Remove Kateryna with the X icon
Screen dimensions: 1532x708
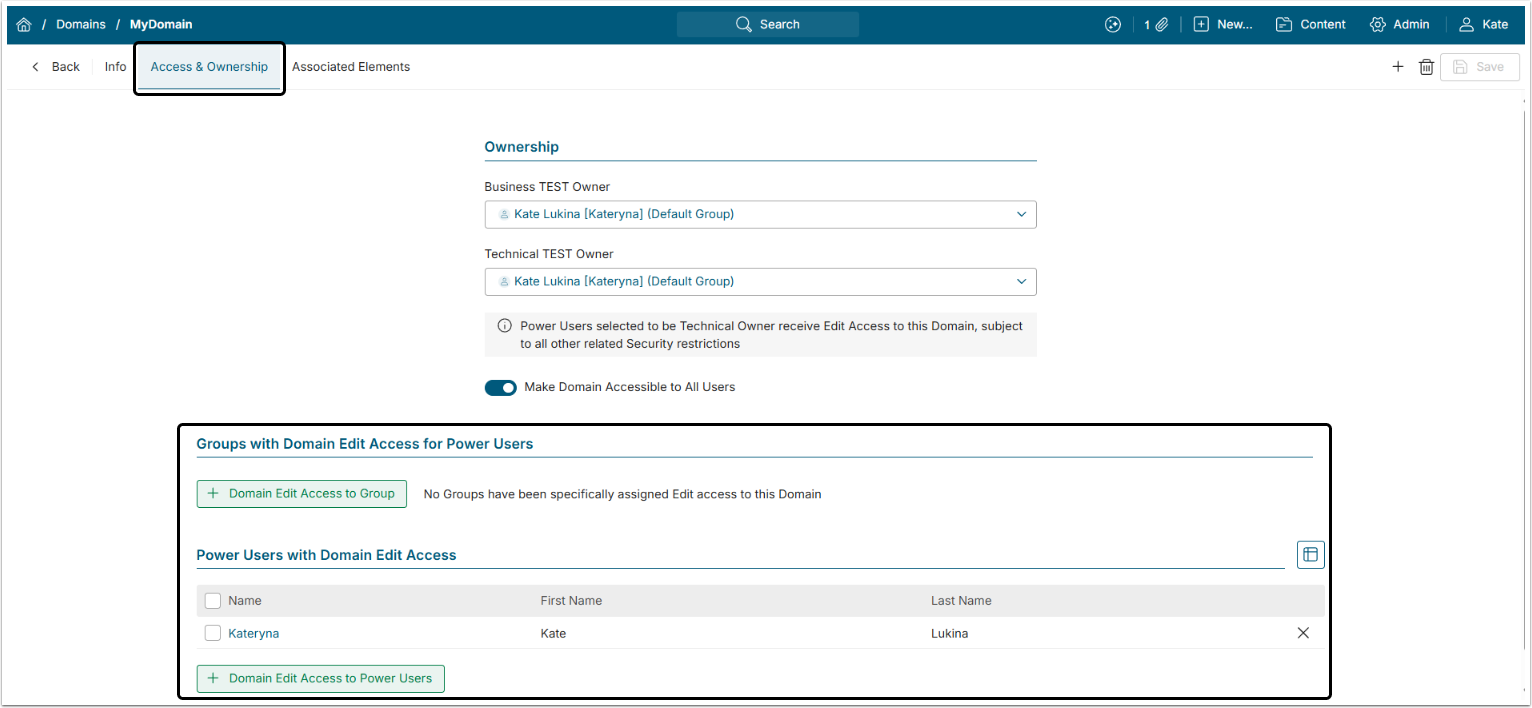point(1303,633)
